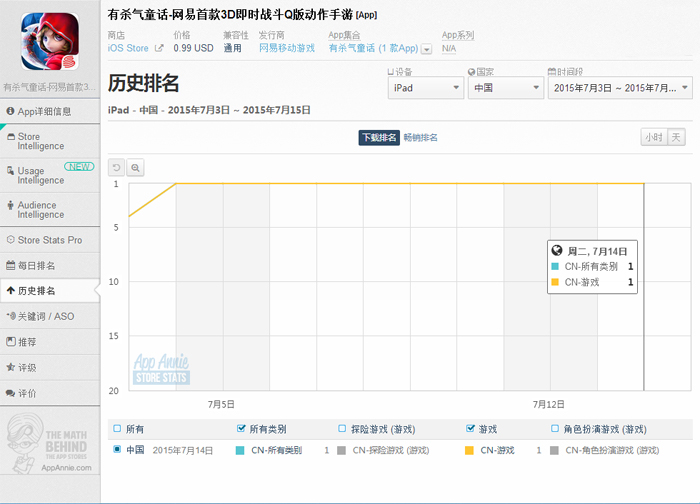Check the 探险游戏 (游戏) checkbox

pos(342,429)
